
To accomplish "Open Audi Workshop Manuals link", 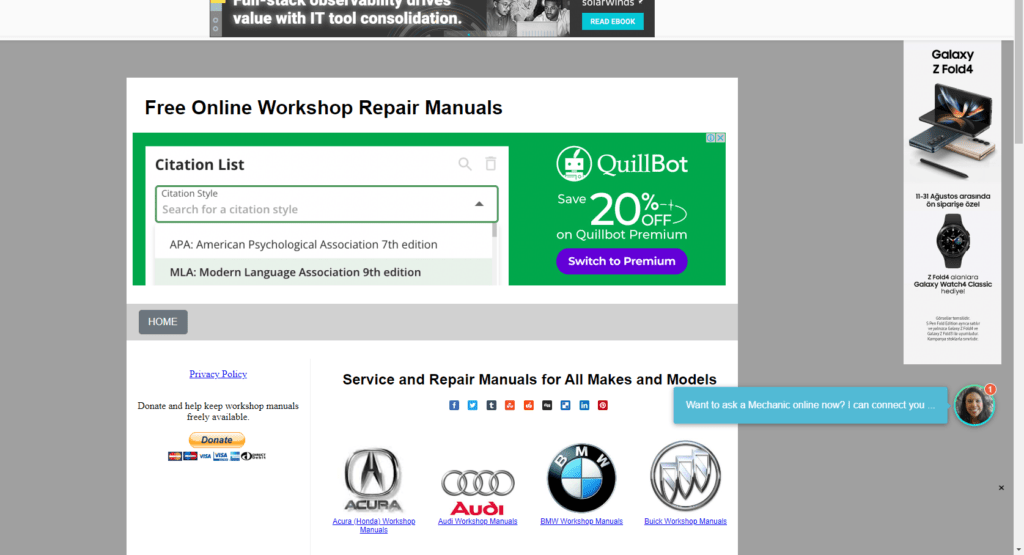I will pyautogui.click(x=477, y=521).
